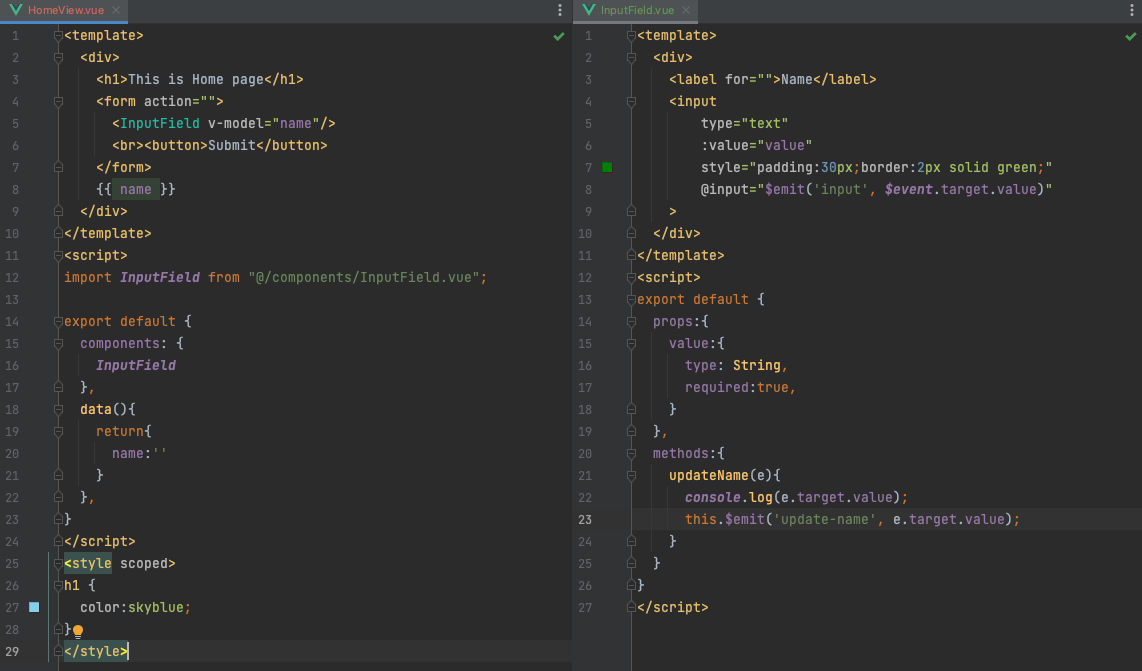Click the yellow lightbulb quick-fix icon
The image size is (1142, 671).
78,631
